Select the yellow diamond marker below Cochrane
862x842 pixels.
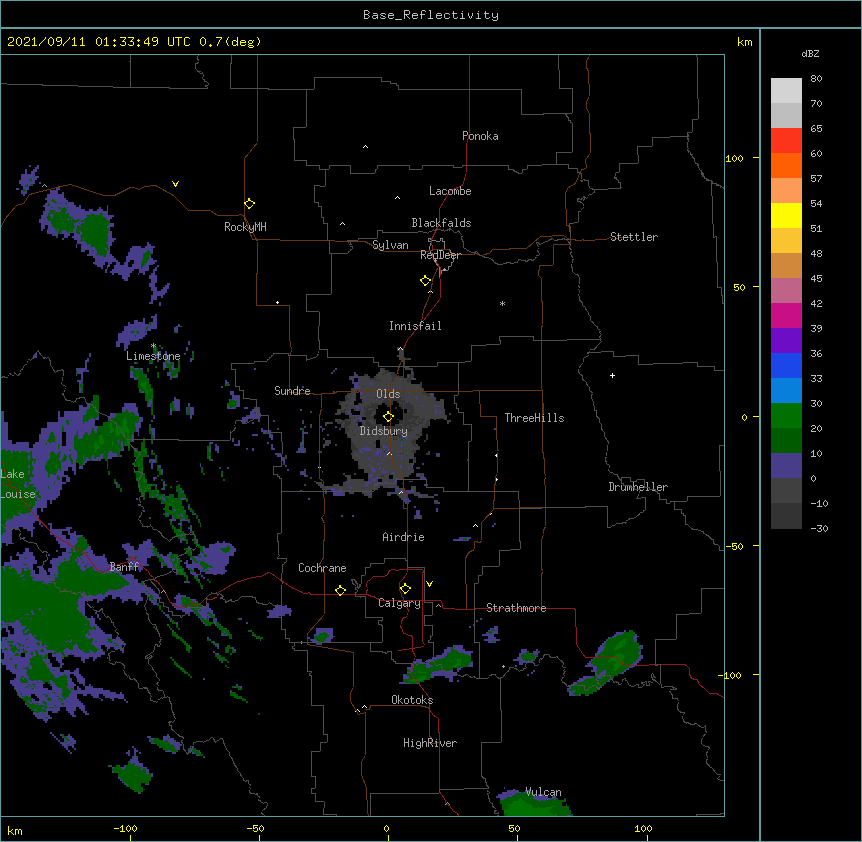(x=341, y=590)
